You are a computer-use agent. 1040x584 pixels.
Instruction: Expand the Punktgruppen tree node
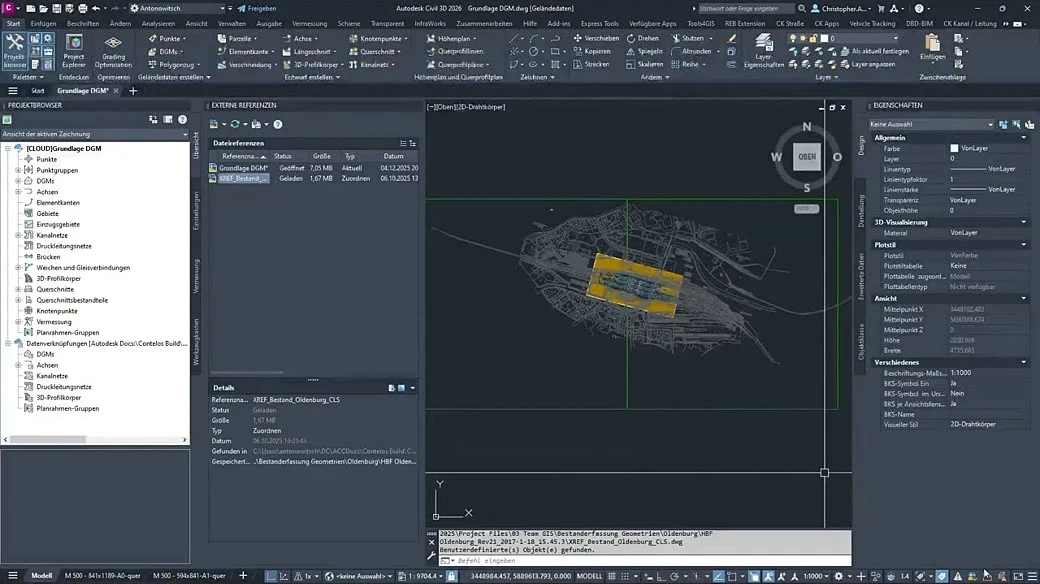tap(18, 170)
